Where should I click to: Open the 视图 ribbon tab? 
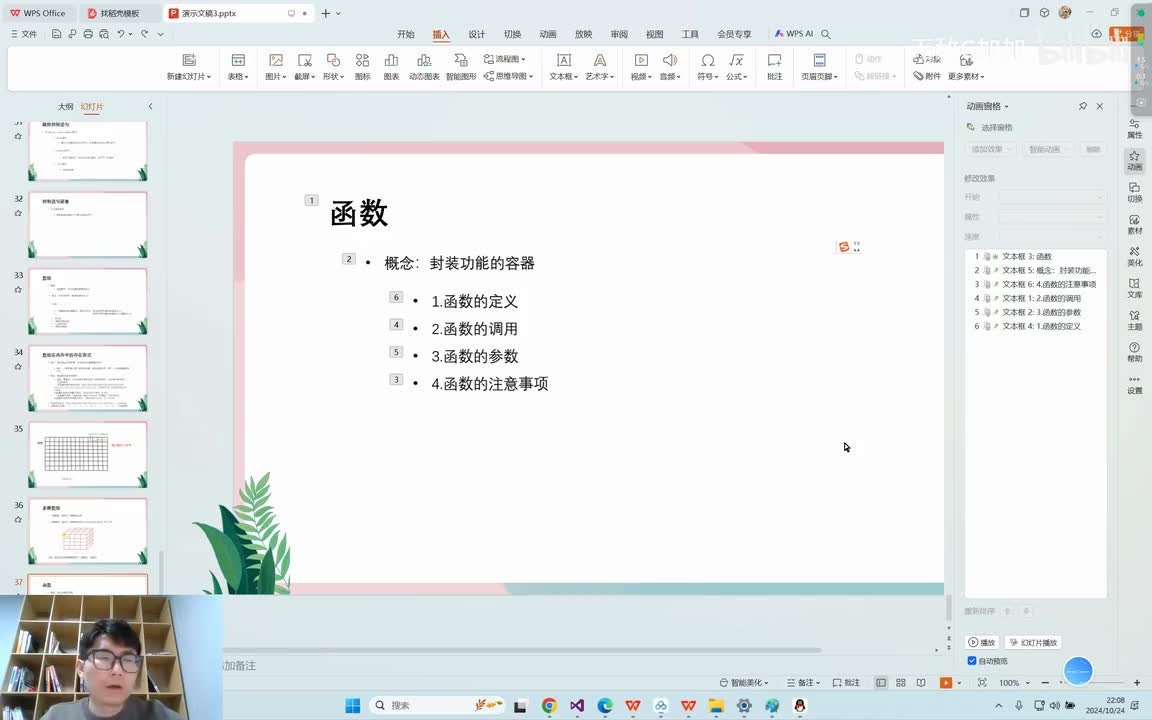pos(655,34)
